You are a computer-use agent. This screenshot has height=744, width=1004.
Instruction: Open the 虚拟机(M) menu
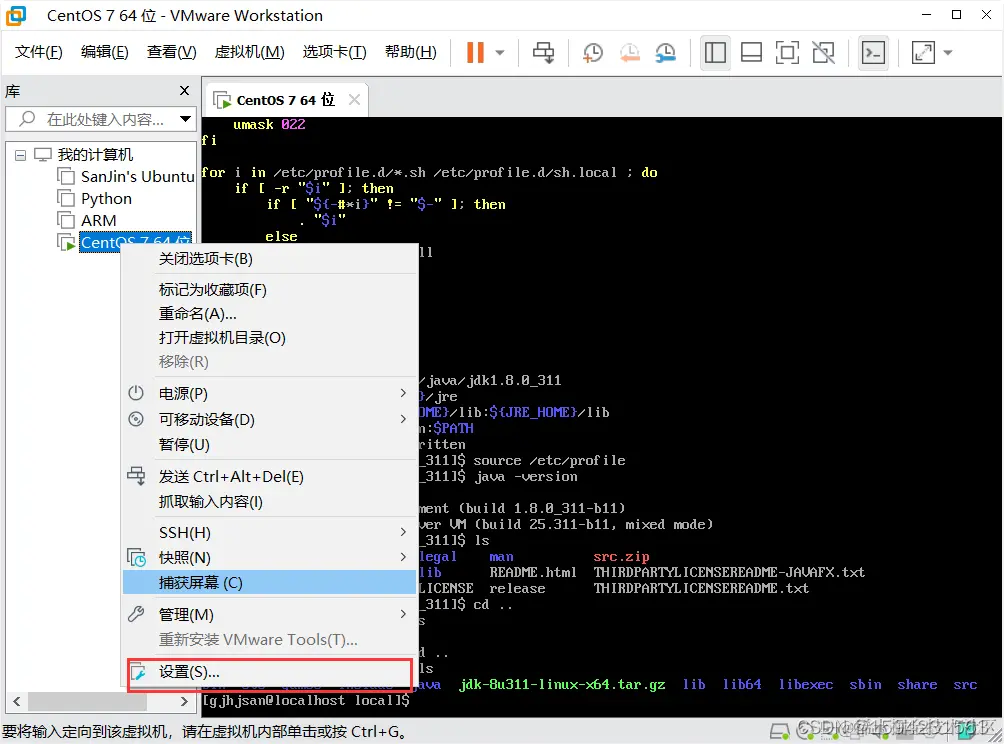[249, 51]
